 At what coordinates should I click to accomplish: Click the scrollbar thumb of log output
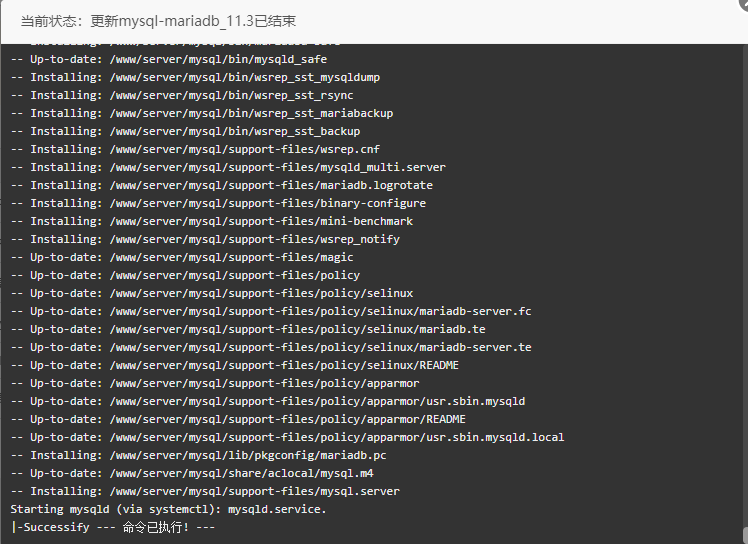(745, 535)
